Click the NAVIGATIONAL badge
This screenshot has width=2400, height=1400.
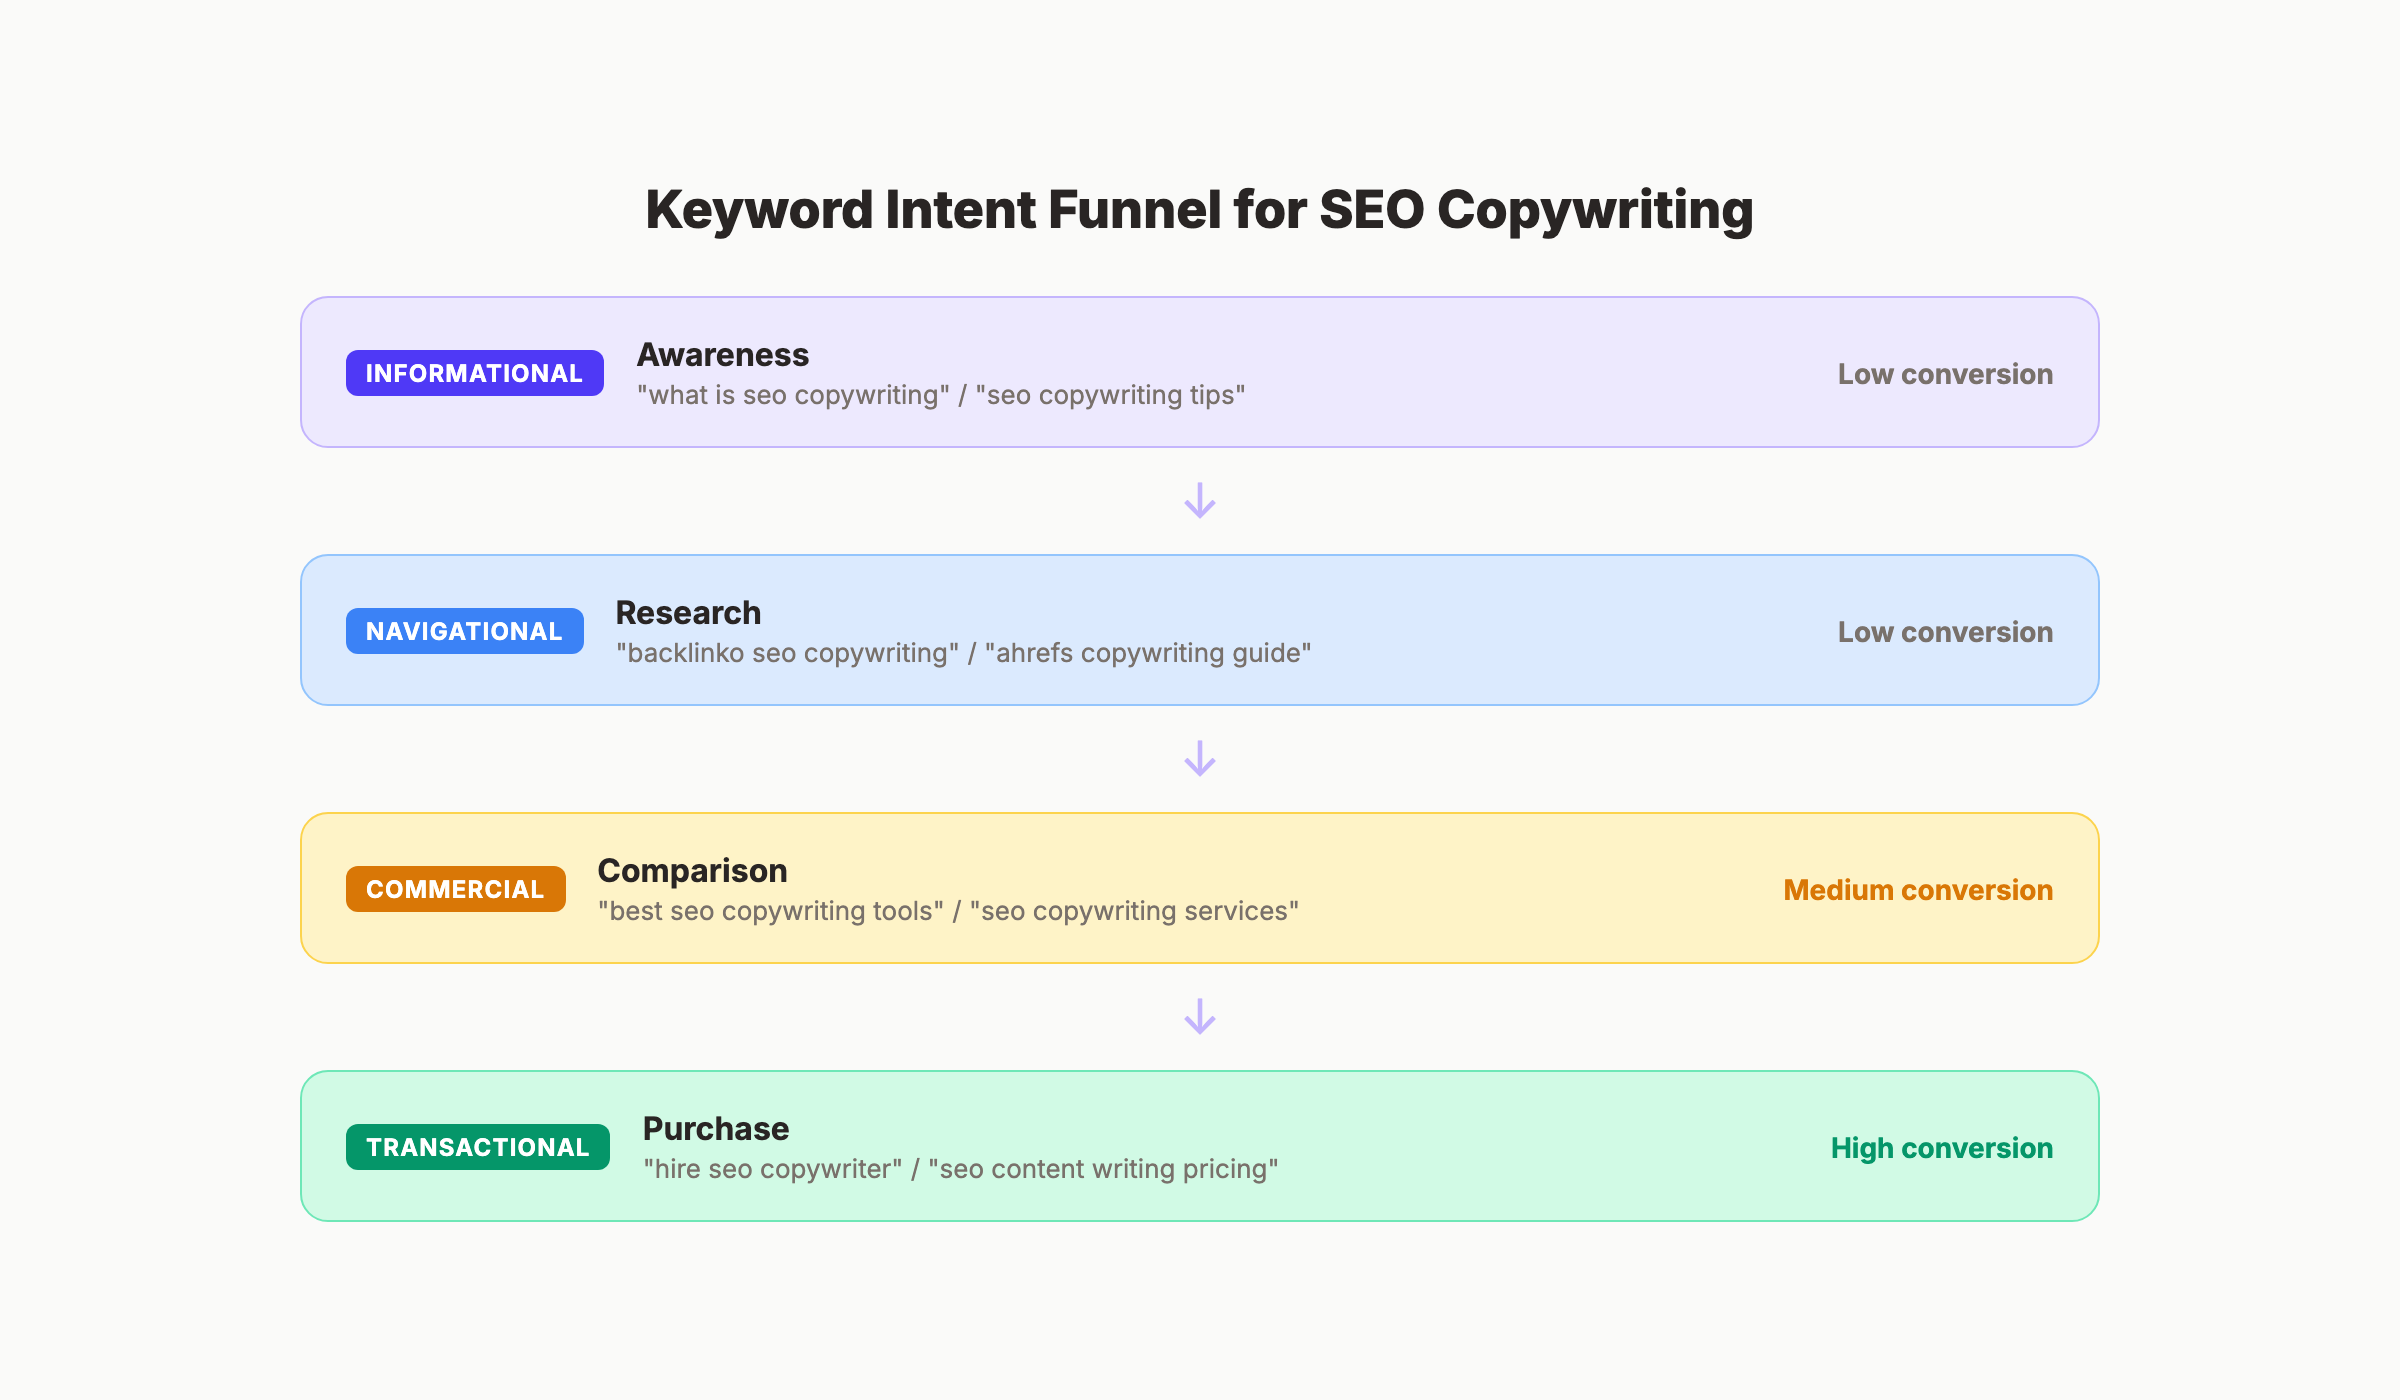coord(464,630)
